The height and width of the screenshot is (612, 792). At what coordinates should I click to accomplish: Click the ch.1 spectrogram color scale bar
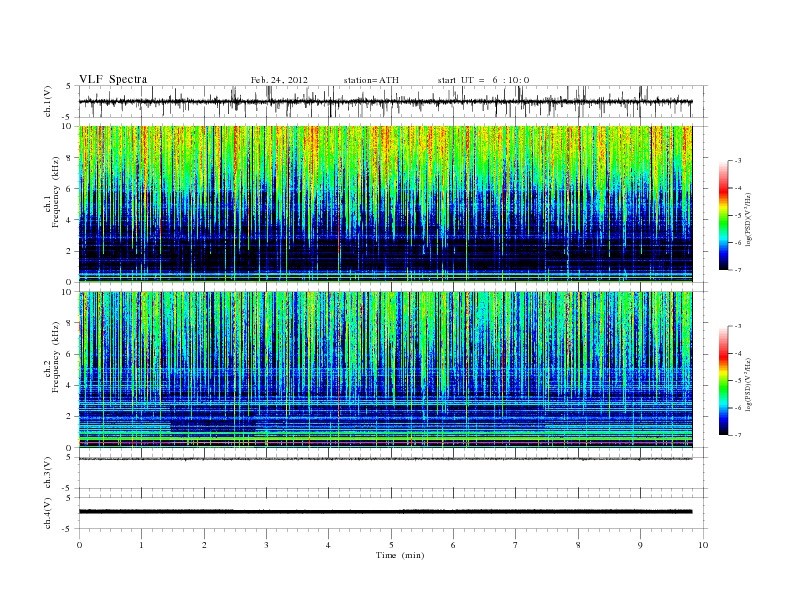click(723, 215)
